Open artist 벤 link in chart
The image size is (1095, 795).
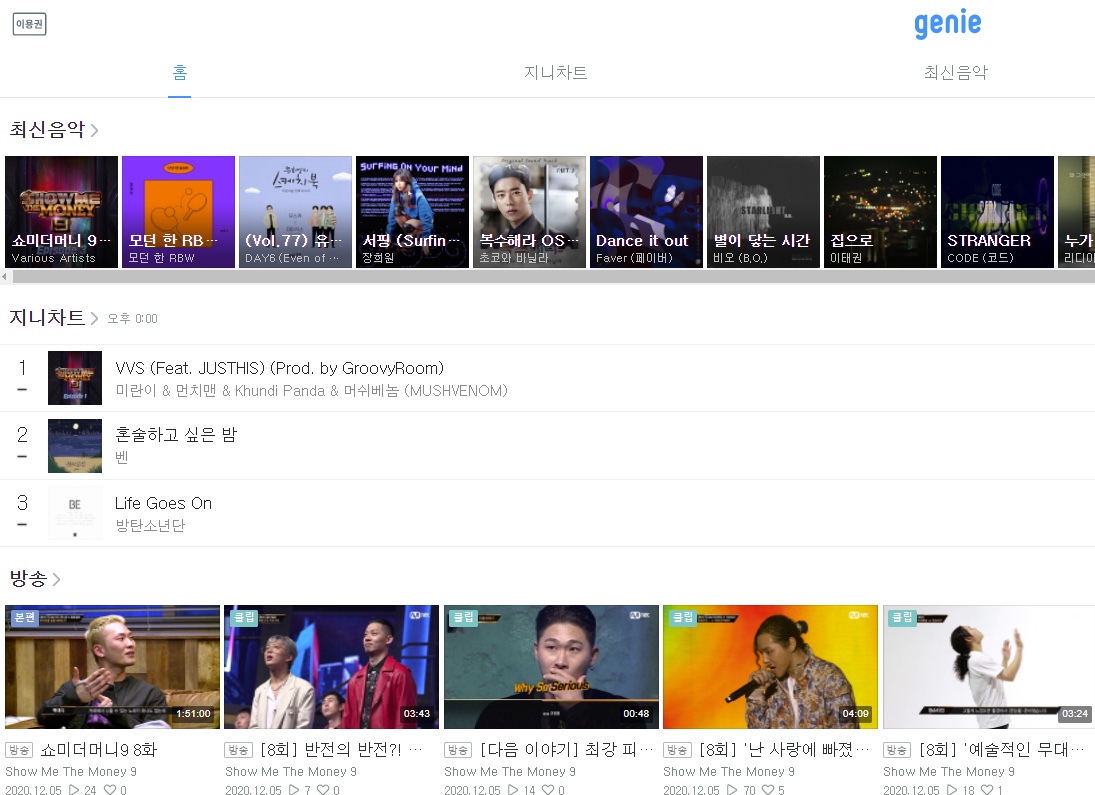click(x=122, y=458)
